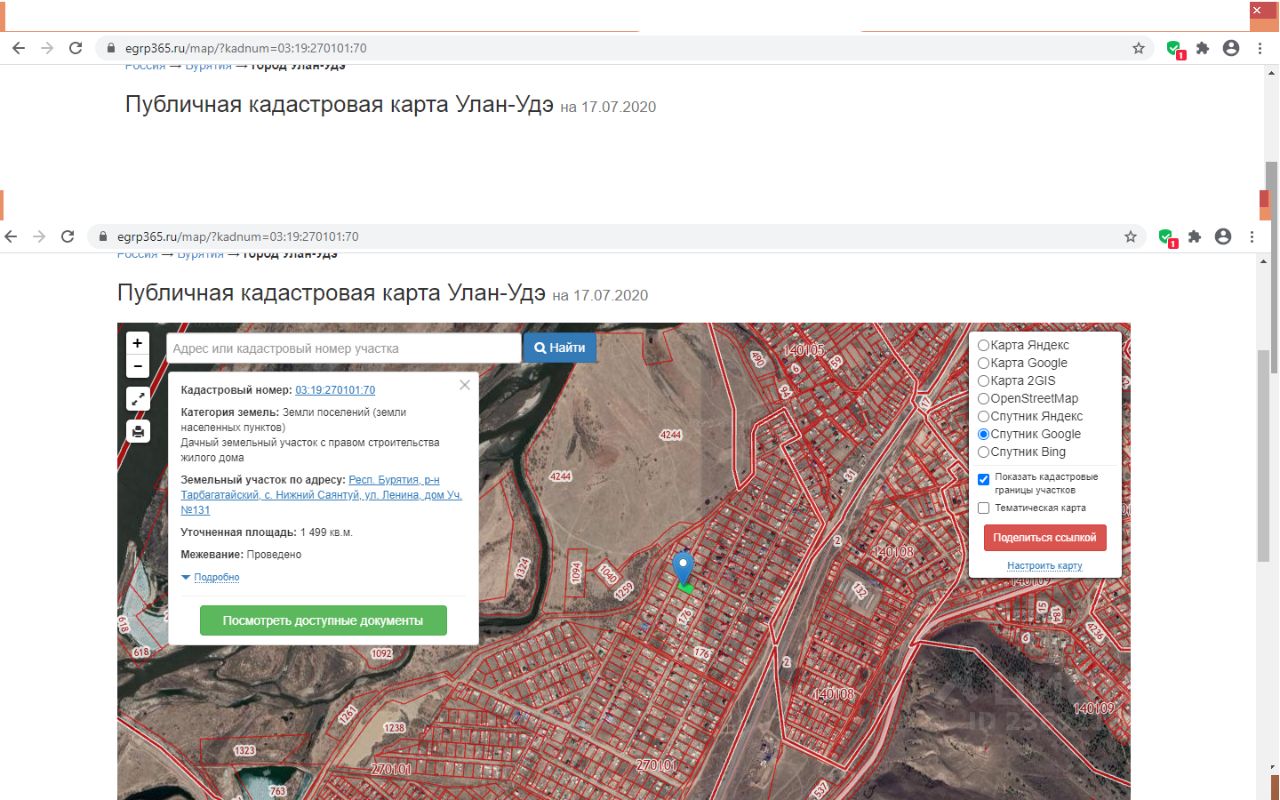Uncheck Показать кадастровые границы участков
1280x800 pixels.
coord(983,479)
